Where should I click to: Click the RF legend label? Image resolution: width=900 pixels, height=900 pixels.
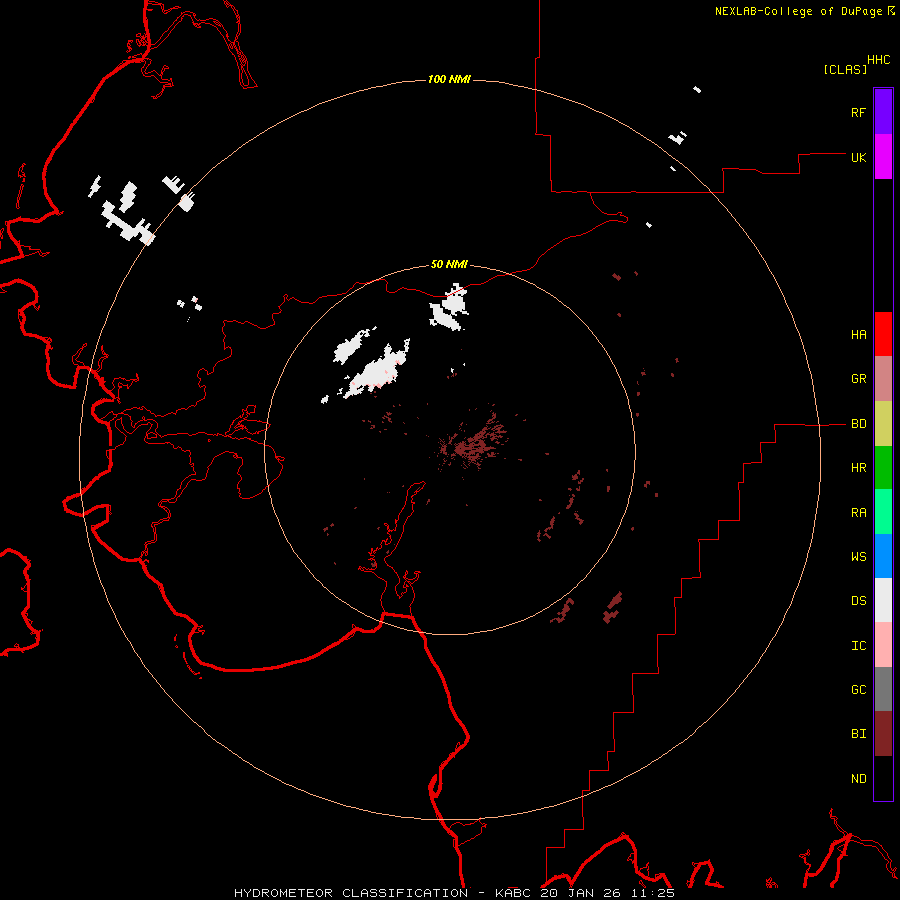858,112
